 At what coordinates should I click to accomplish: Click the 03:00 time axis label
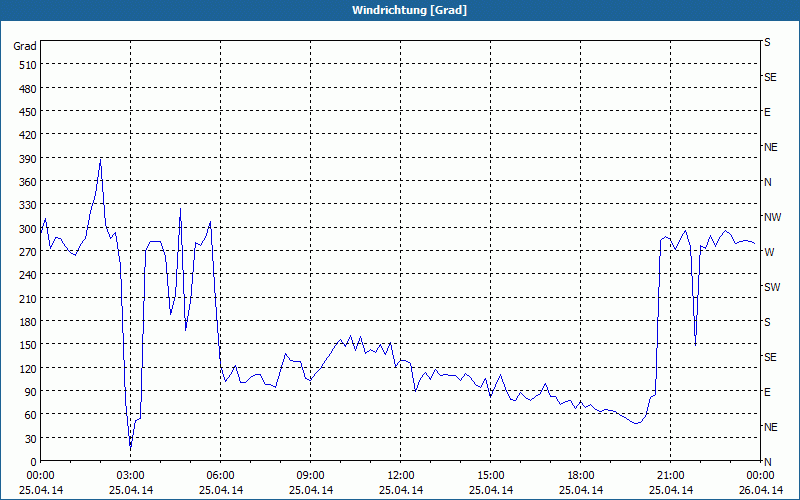(130, 476)
